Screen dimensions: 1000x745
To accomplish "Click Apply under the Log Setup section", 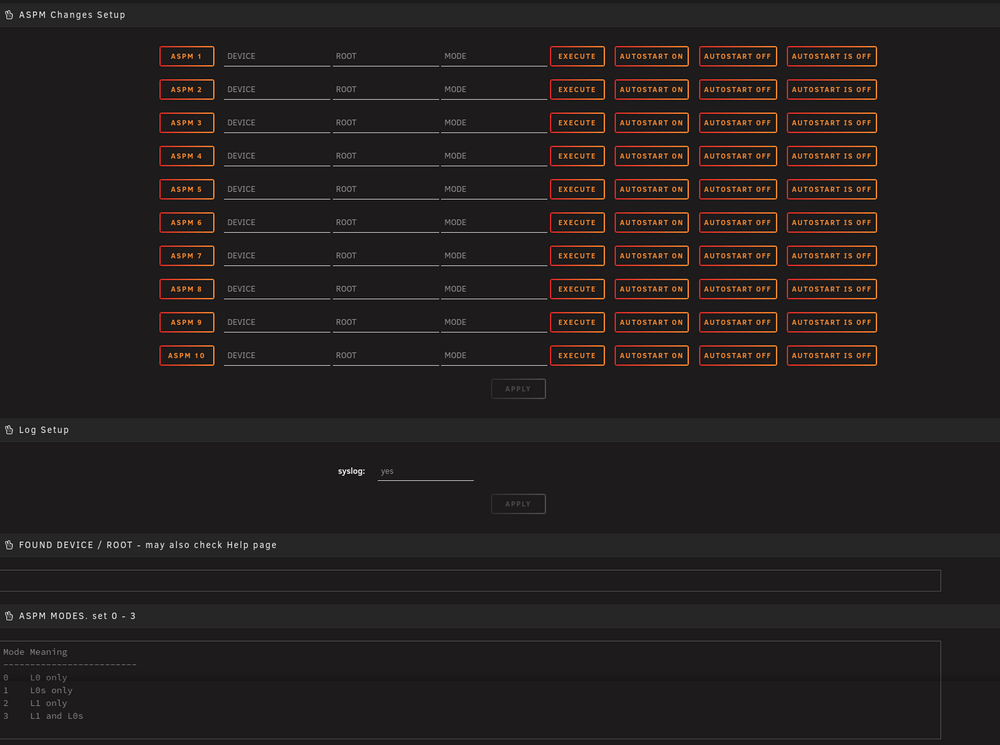I will coord(518,504).
